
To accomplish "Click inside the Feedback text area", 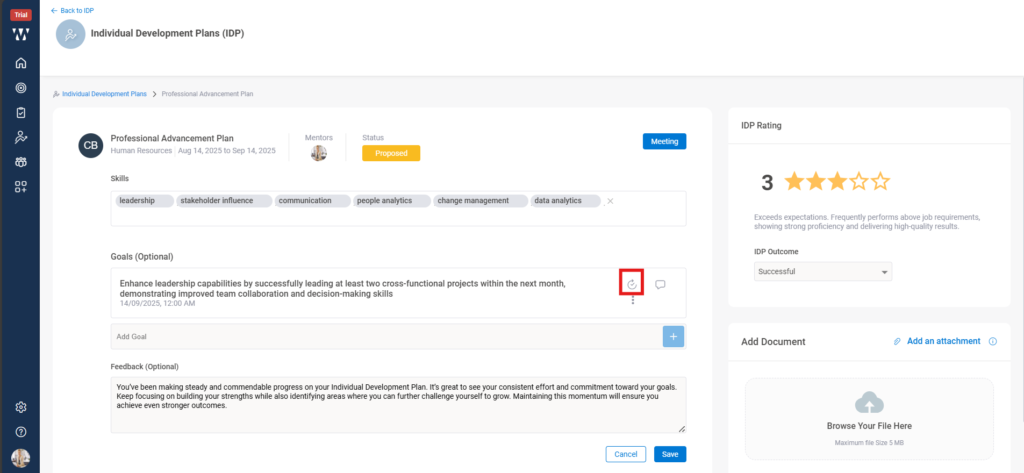I will [x=398, y=404].
